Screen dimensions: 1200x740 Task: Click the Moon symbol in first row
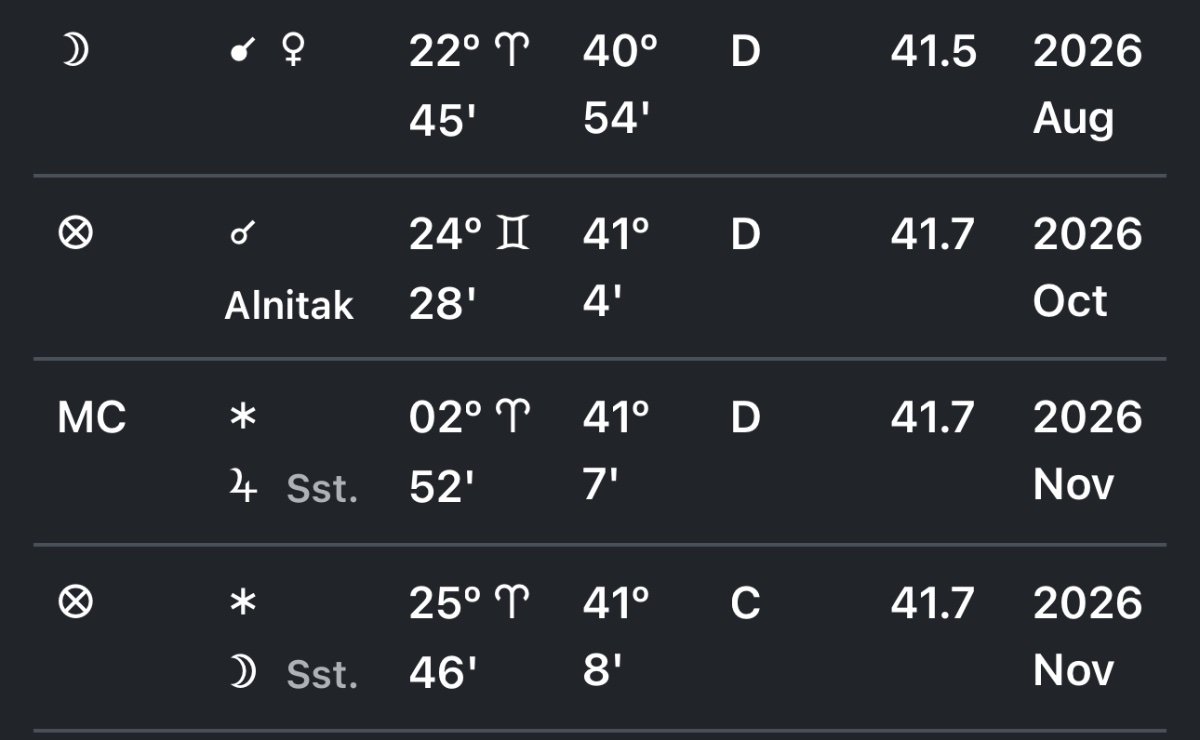75,51
